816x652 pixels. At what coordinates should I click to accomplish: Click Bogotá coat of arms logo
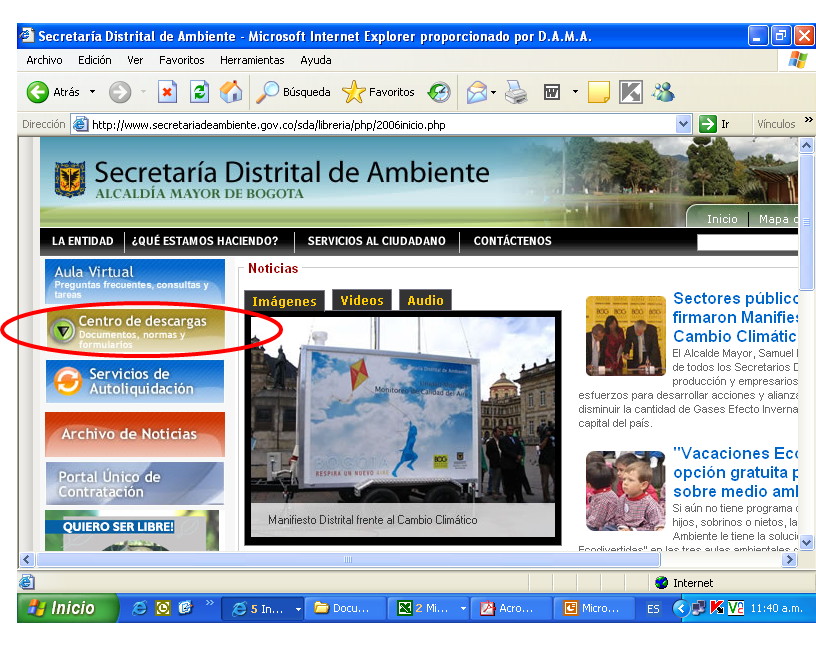[x=70, y=180]
